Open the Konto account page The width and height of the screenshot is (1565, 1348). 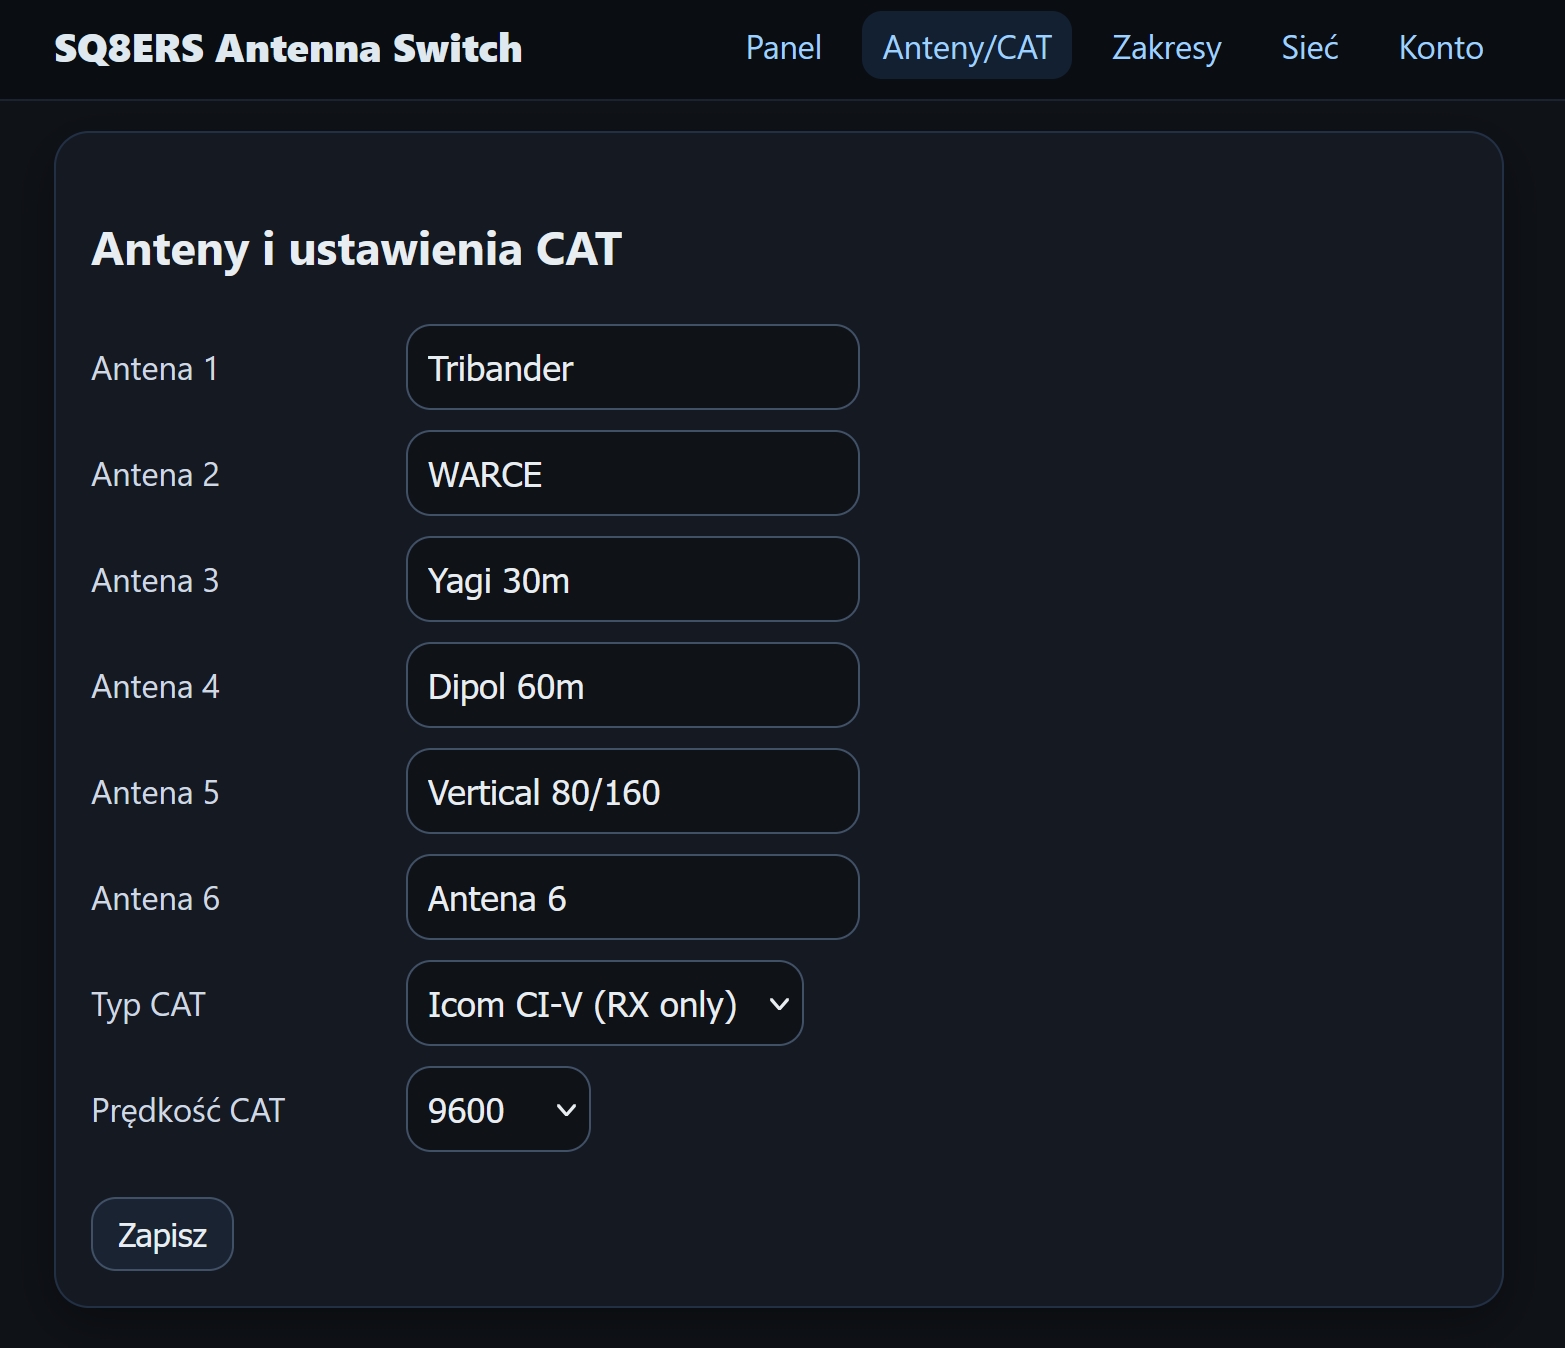[1440, 47]
